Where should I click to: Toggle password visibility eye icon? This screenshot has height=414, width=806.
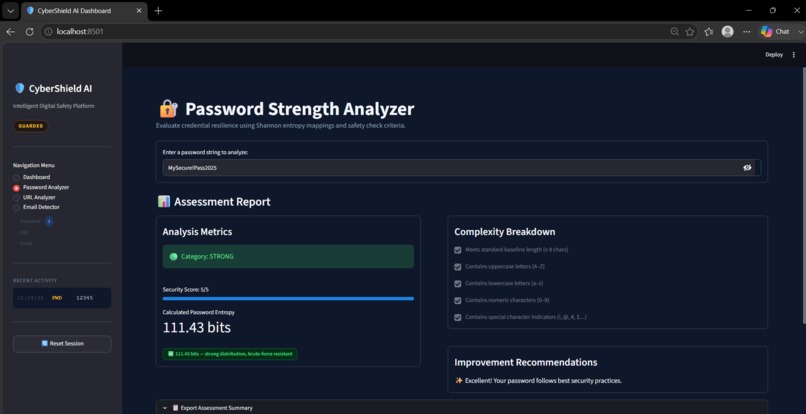coord(747,168)
